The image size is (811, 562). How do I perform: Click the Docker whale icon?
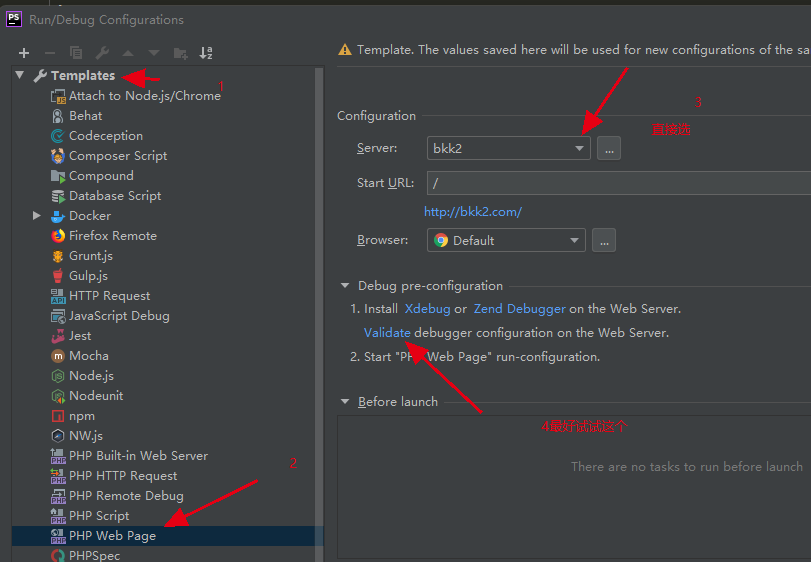click(x=58, y=216)
